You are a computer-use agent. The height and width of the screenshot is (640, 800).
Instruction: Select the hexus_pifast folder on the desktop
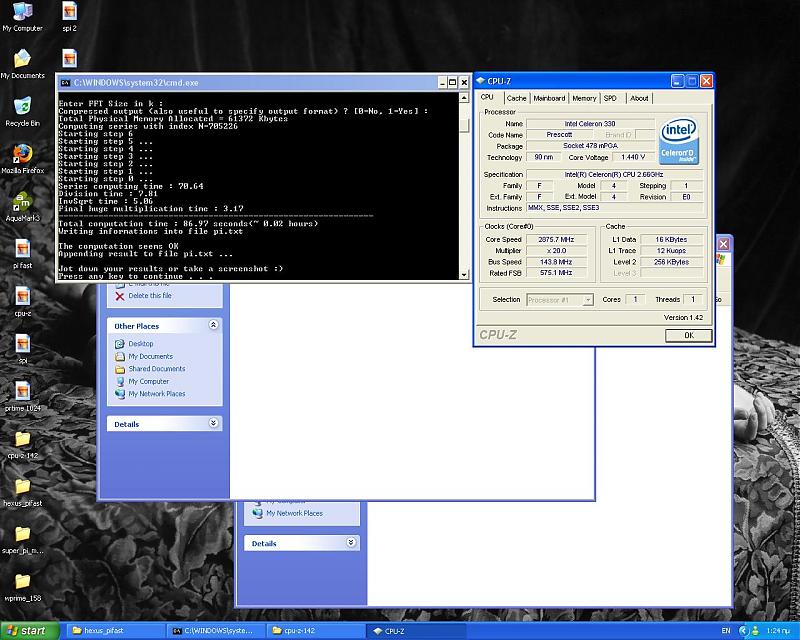pos(22,491)
